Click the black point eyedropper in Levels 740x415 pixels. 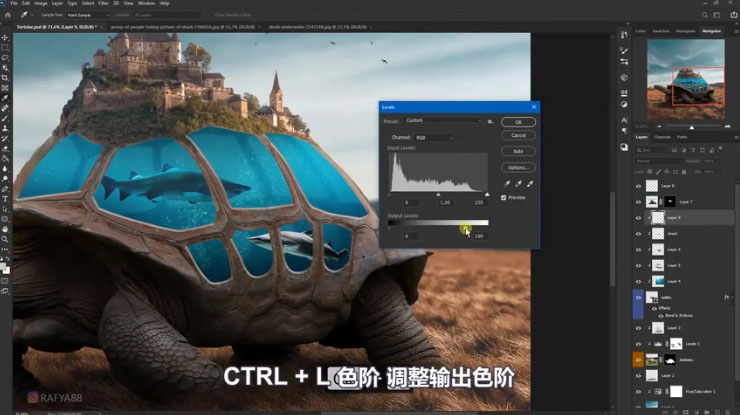click(x=507, y=184)
